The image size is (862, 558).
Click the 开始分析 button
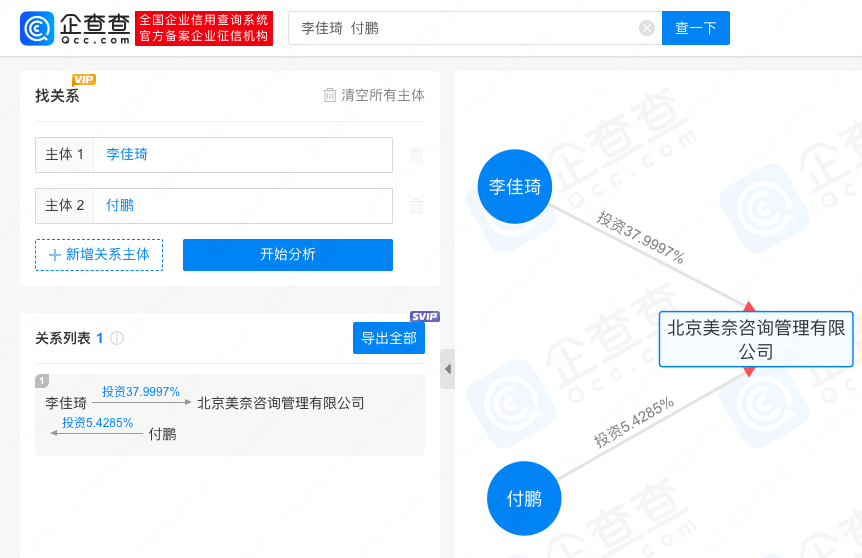tap(288, 255)
